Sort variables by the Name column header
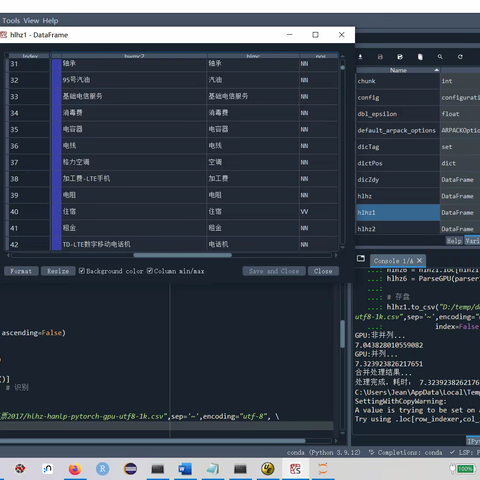 click(398, 70)
